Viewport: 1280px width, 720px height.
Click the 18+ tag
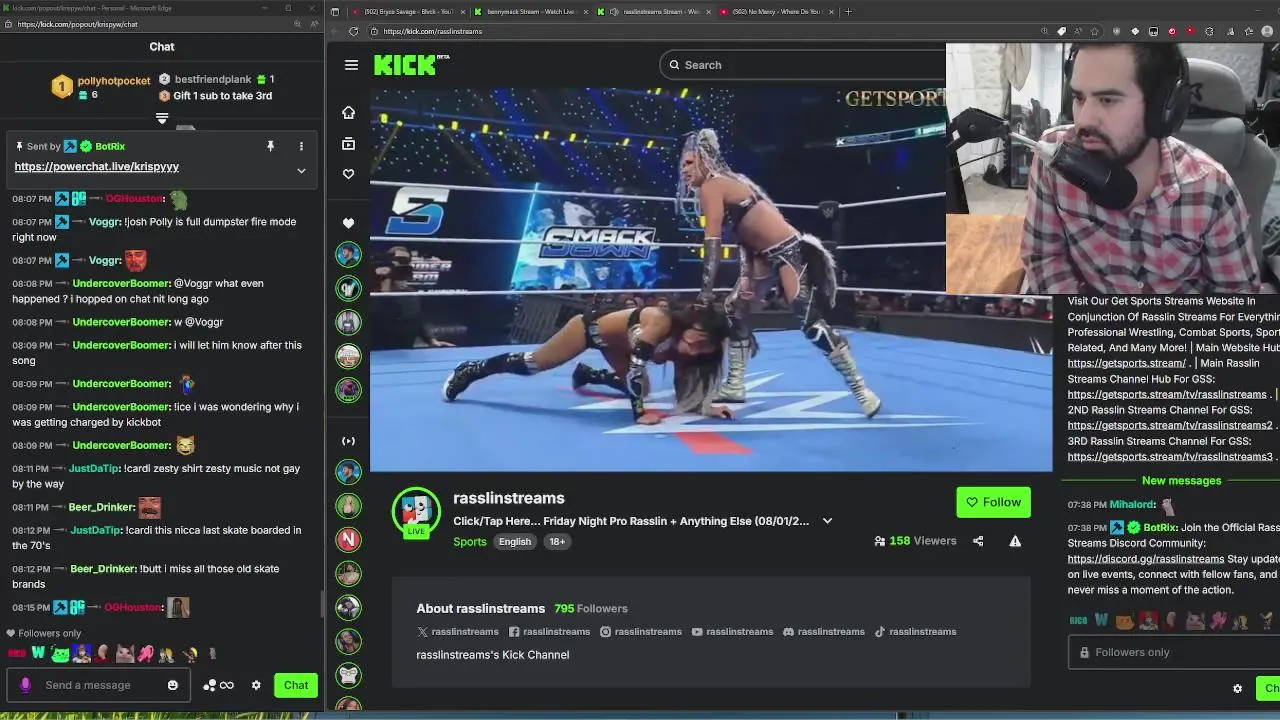[557, 542]
